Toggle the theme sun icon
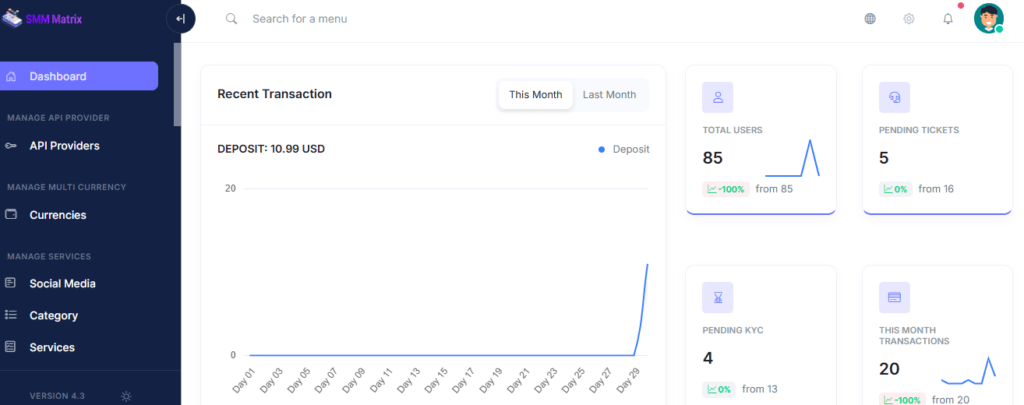The height and width of the screenshot is (405, 1024). pyautogui.click(x=126, y=396)
